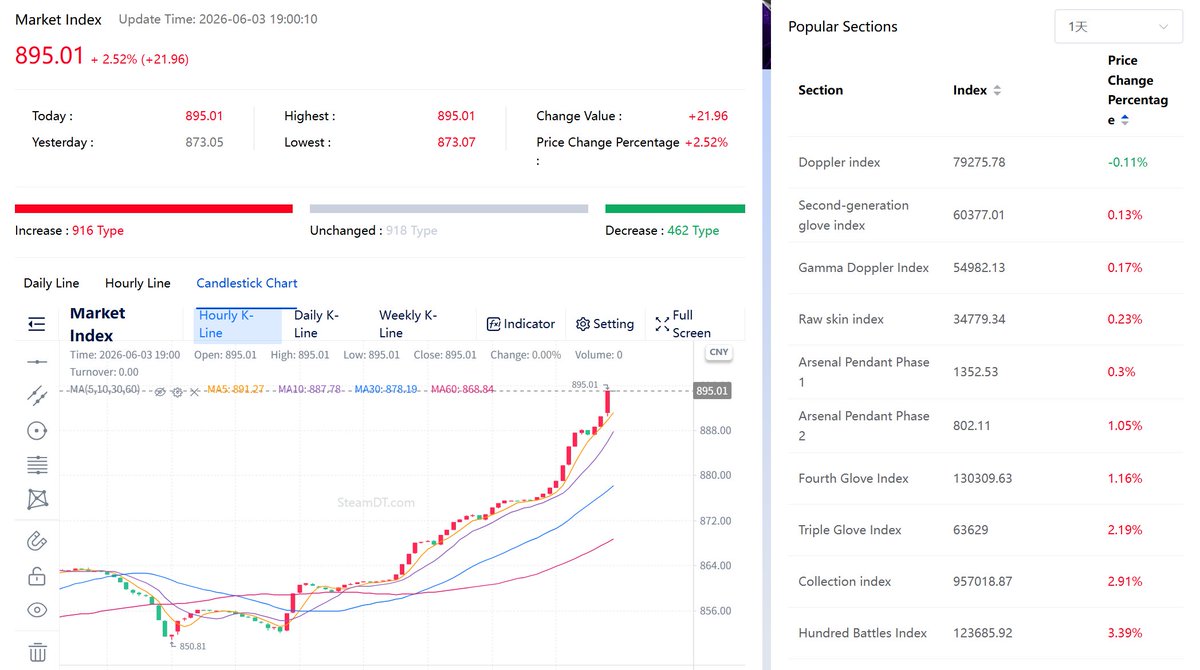The image size is (1200, 670).
Task: Click Arsenal Pendant Phase 2
Action: point(864,426)
